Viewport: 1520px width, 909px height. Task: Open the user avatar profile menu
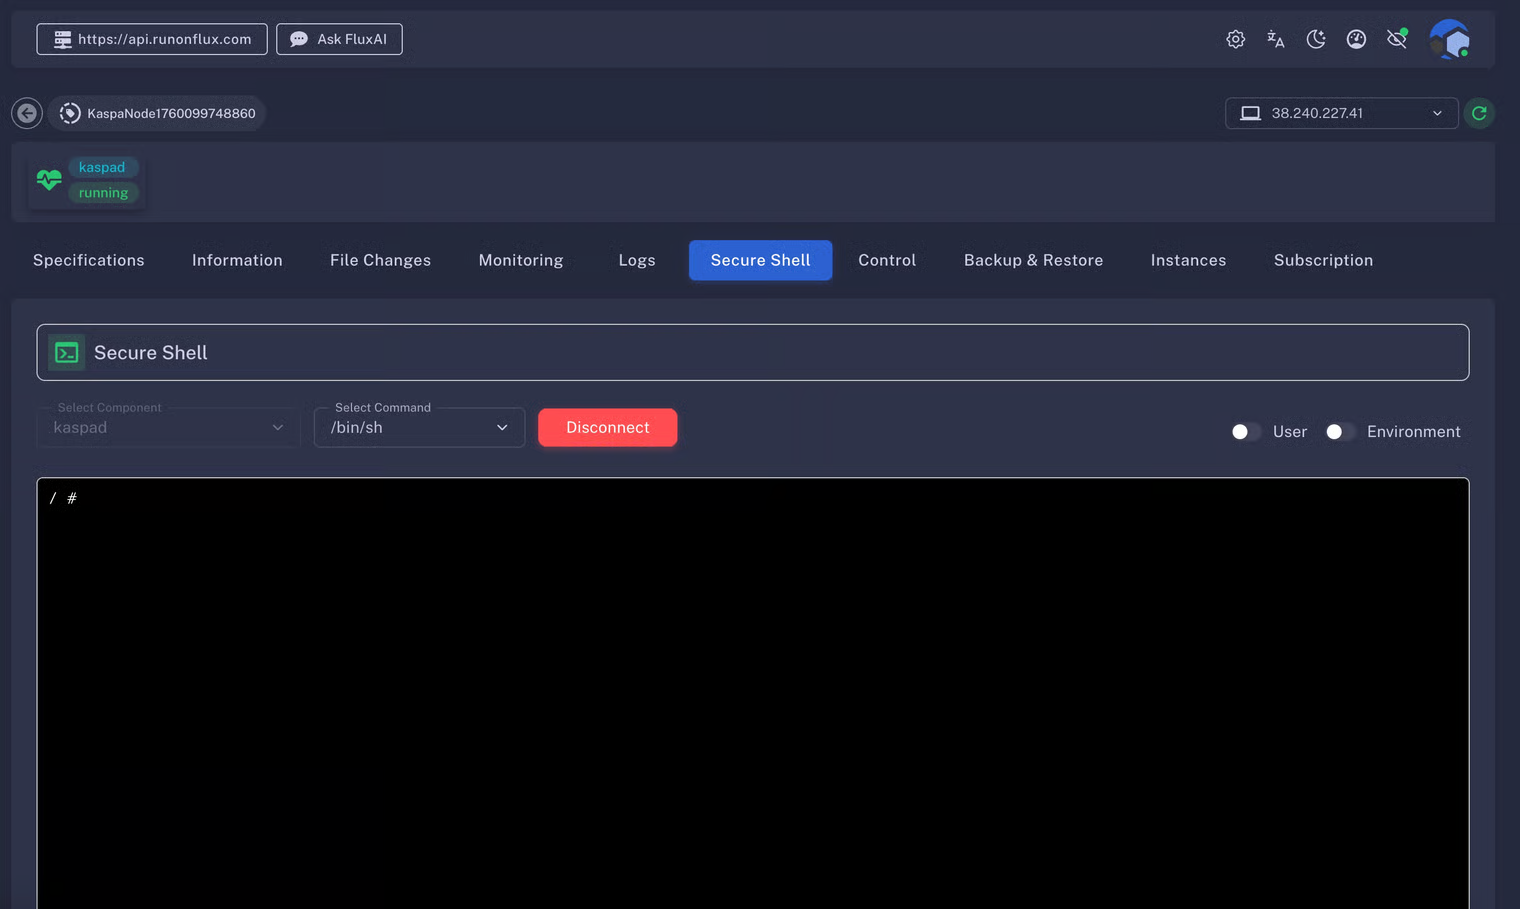coord(1449,40)
